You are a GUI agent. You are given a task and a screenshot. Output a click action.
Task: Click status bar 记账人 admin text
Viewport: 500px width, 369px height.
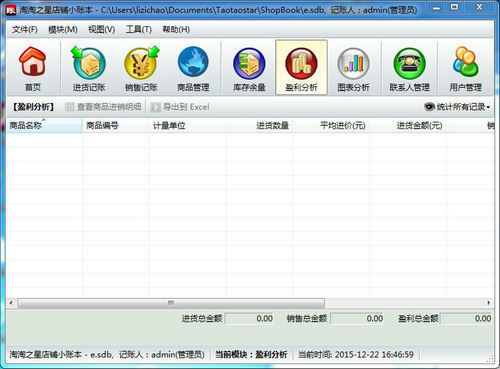coord(162,354)
